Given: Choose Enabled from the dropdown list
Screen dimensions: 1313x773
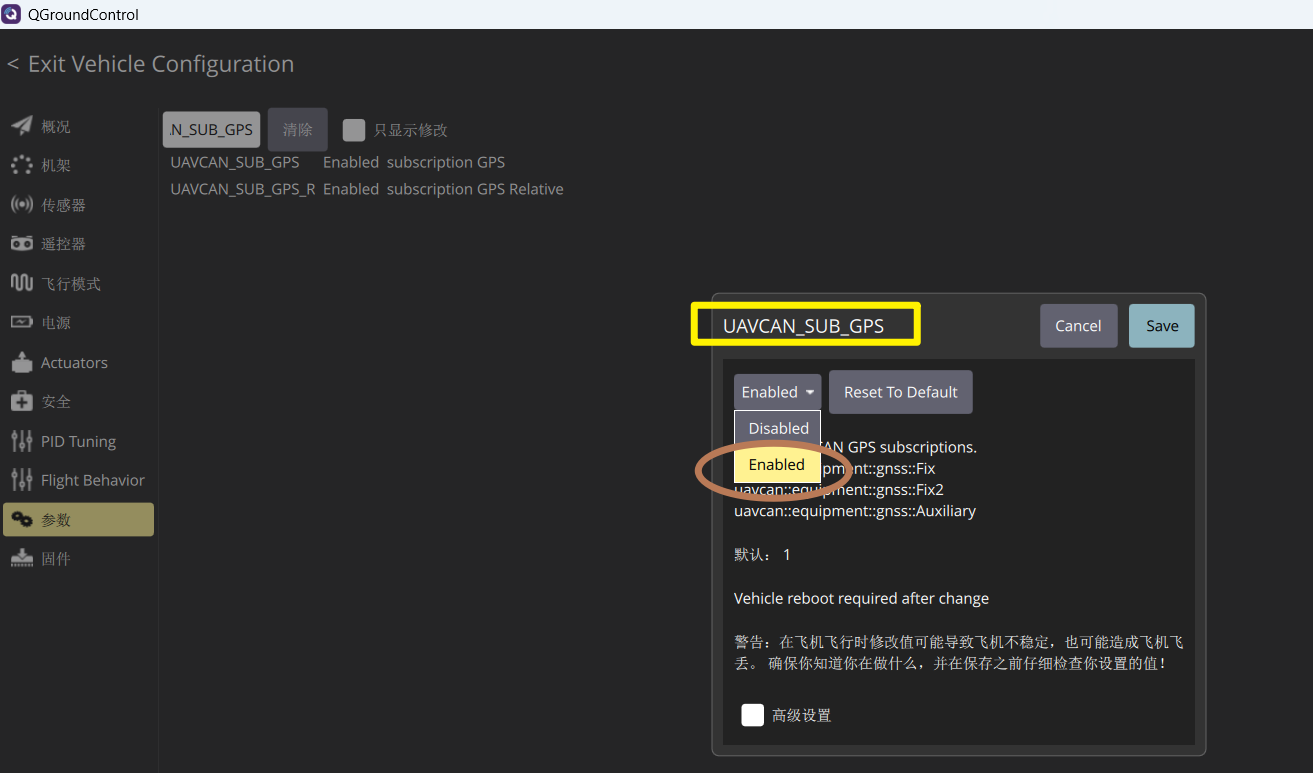Looking at the screenshot, I should tap(777, 464).
